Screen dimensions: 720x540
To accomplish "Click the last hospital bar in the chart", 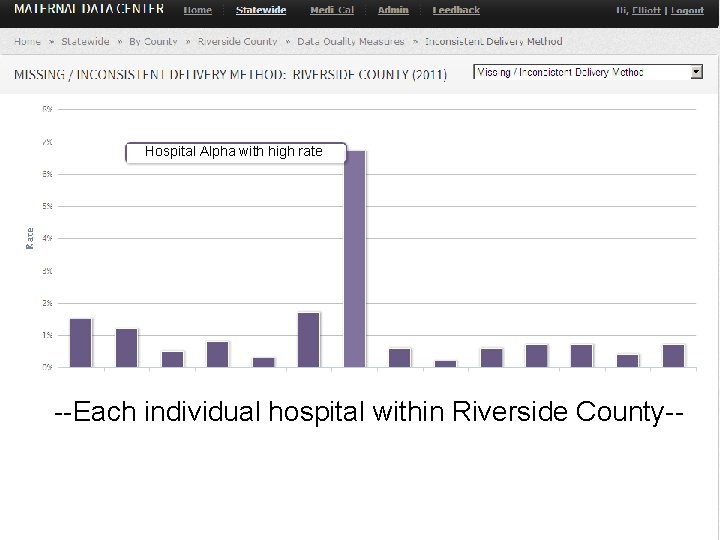I will [673, 356].
